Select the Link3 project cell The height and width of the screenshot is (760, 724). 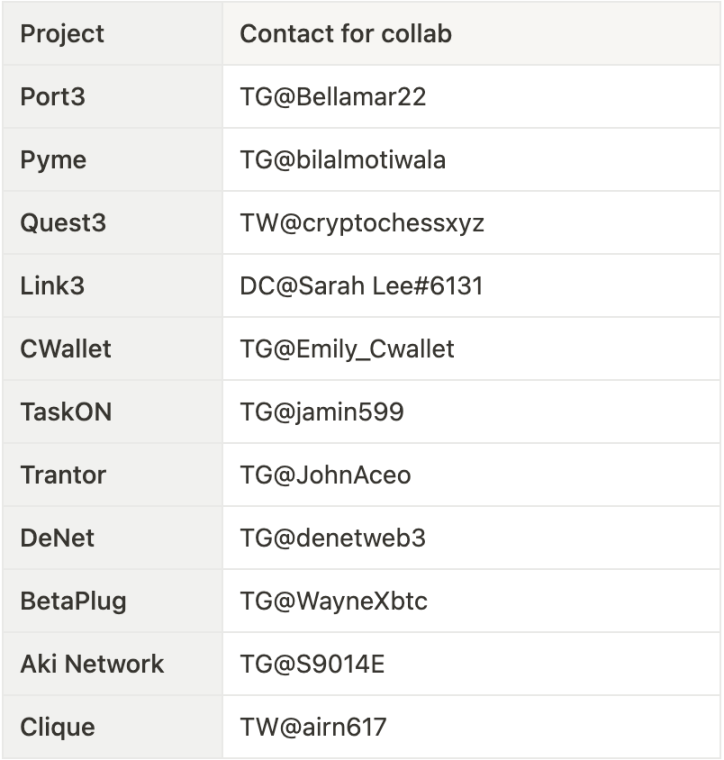coord(52,286)
